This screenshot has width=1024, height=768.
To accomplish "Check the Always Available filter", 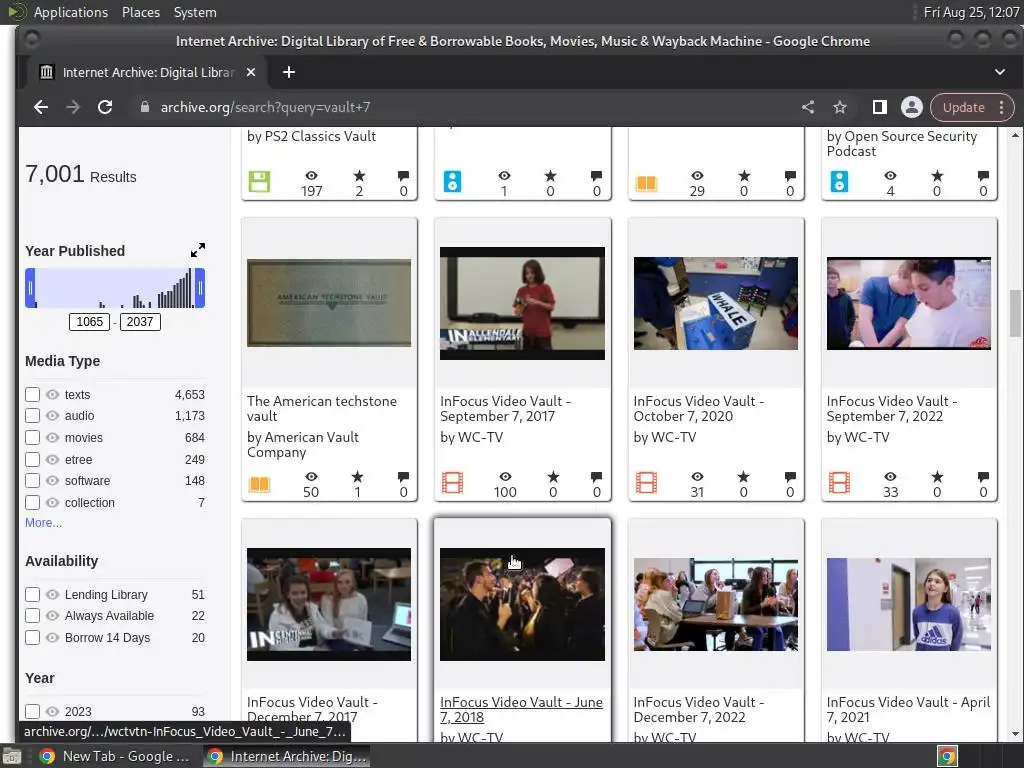I will coord(33,616).
